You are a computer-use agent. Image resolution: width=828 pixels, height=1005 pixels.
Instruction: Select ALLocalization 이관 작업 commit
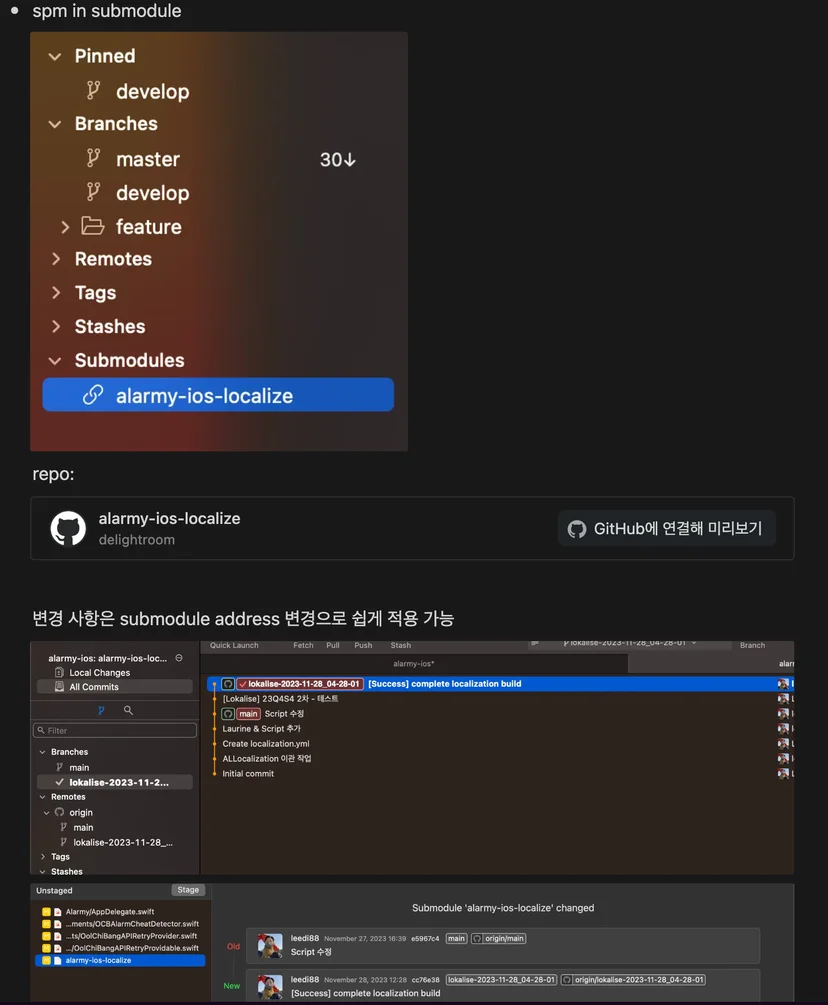click(x=267, y=758)
